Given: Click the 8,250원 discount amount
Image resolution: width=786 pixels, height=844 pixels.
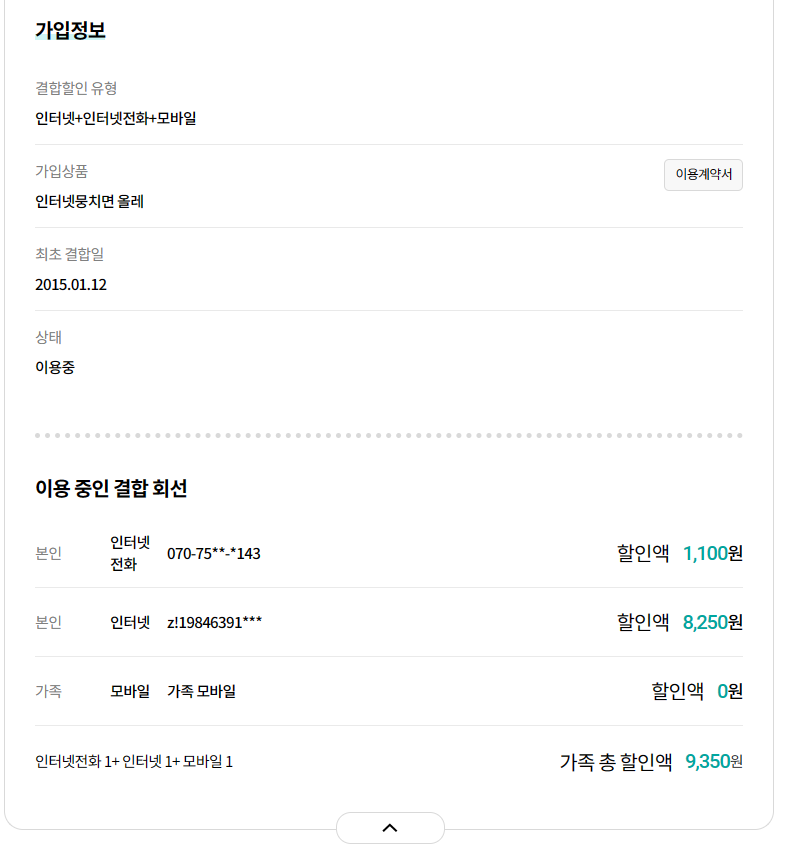Looking at the screenshot, I should point(712,622).
